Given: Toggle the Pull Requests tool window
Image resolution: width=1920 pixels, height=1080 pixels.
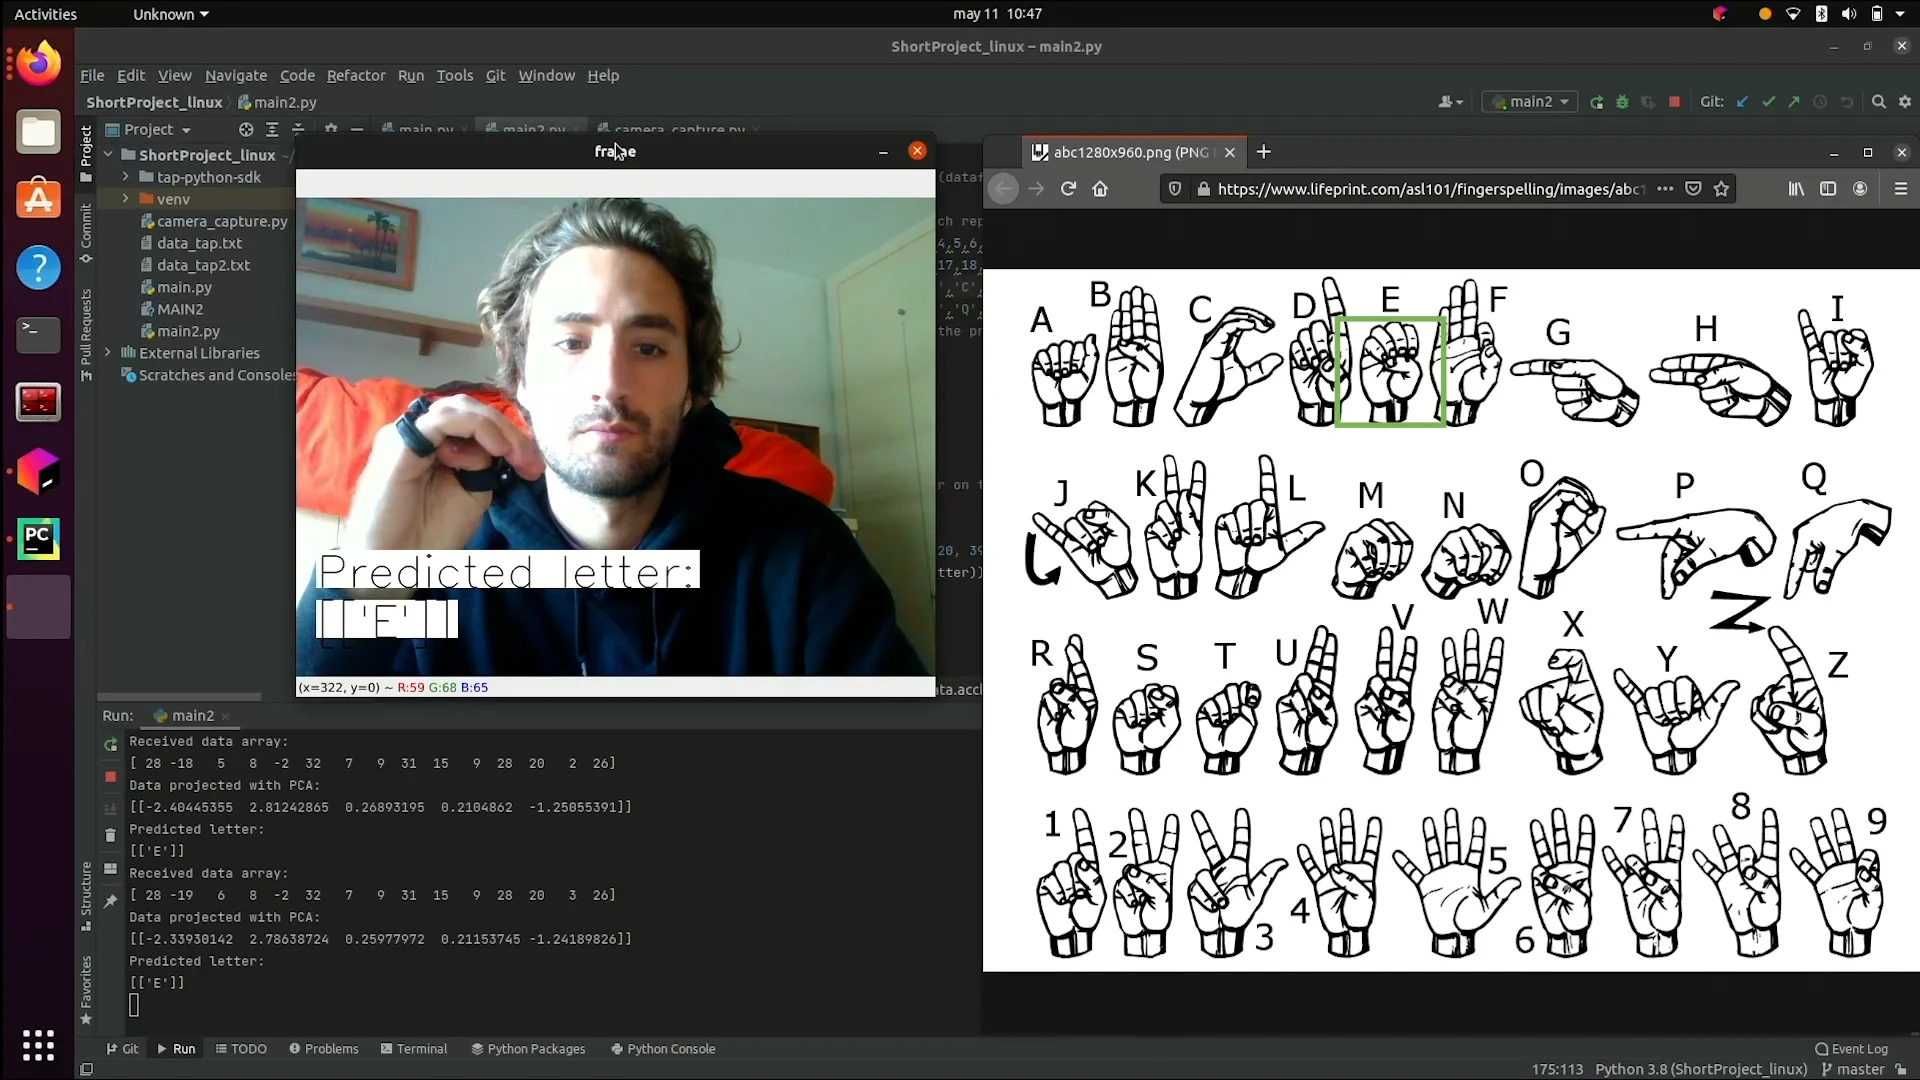Looking at the screenshot, I should (86, 335).
